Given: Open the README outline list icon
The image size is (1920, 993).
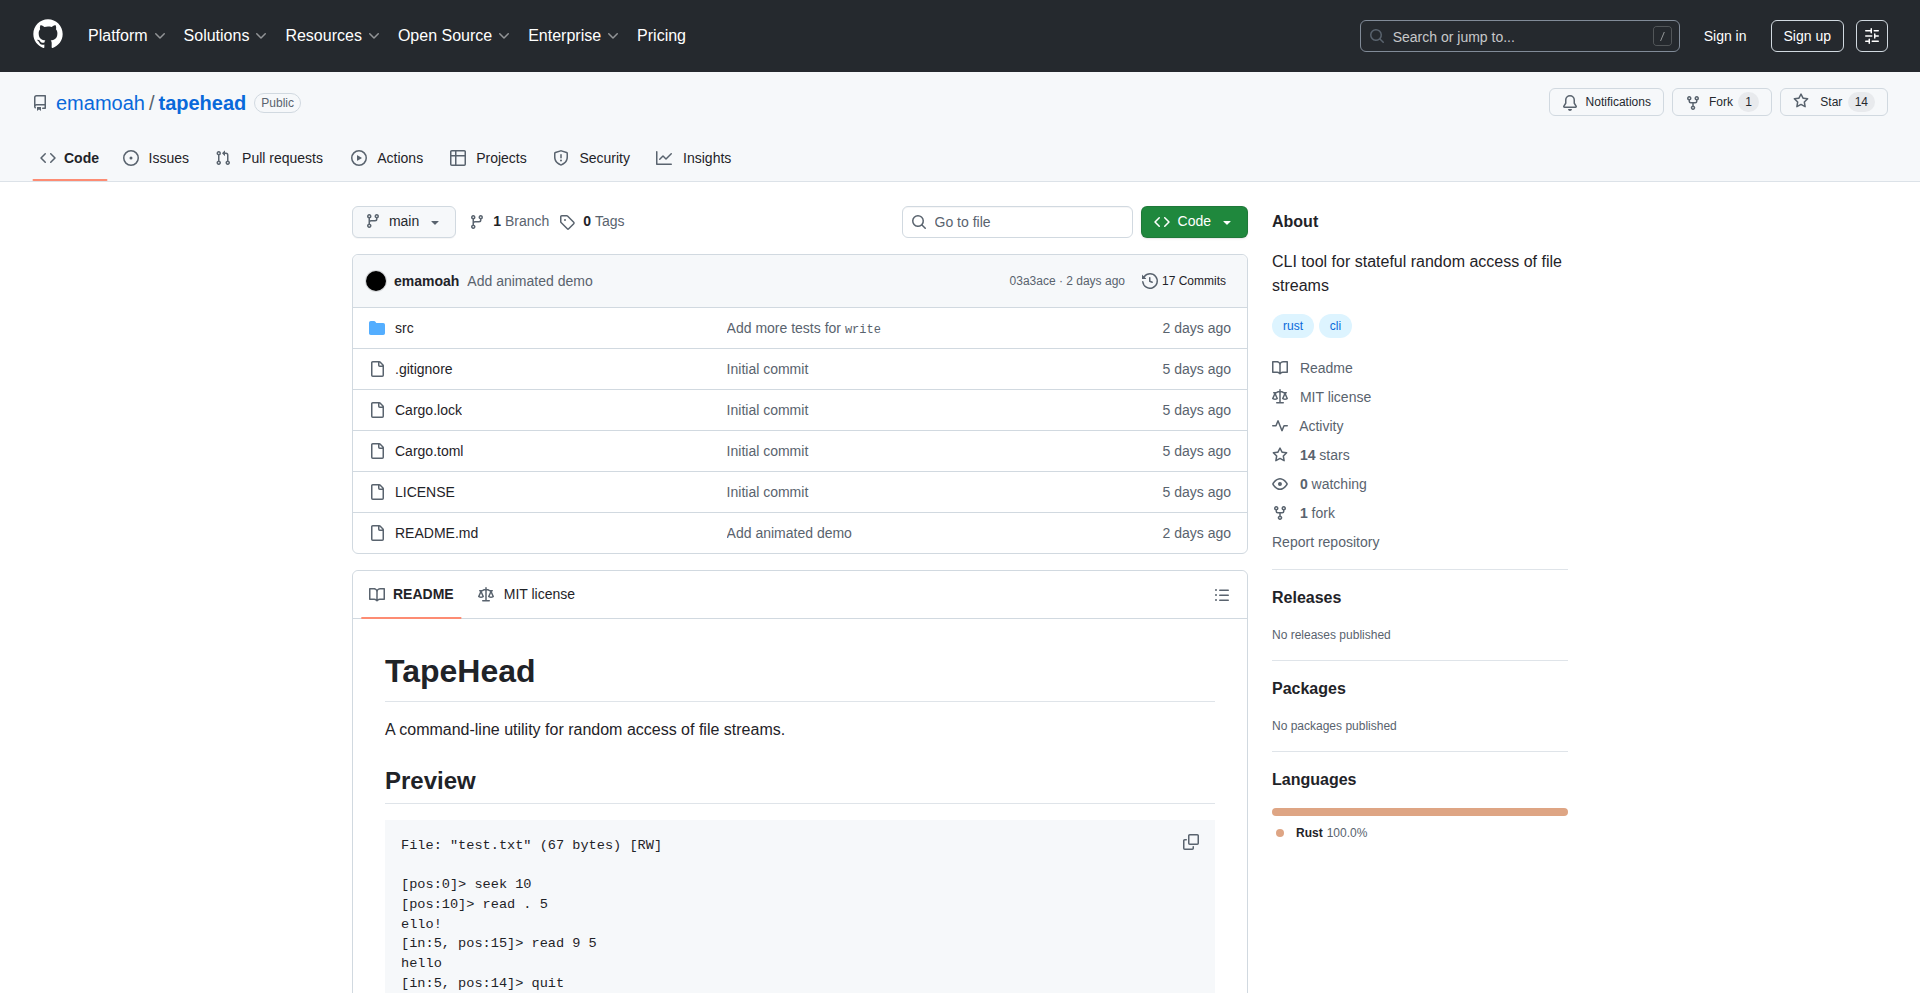Looking at the screenshot, I should pos(1221,594).
